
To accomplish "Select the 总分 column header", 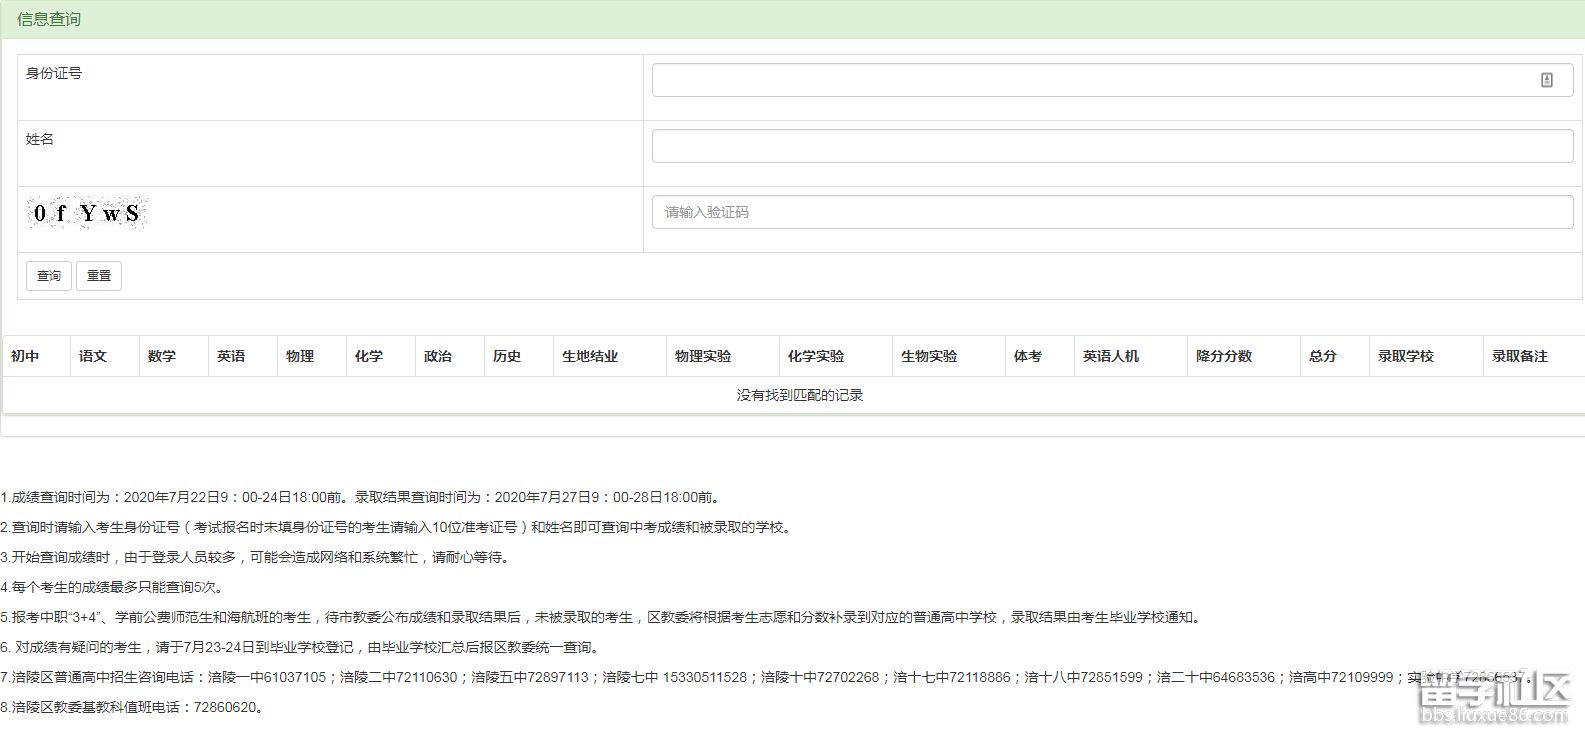I will [x=1323, y=356].
